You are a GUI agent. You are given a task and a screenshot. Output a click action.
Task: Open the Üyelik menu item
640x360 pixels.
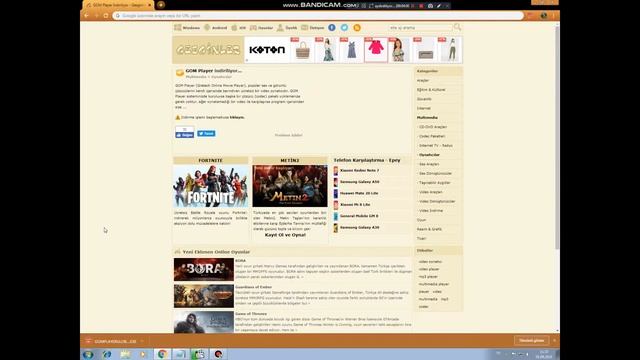click(x=287, y=28)
